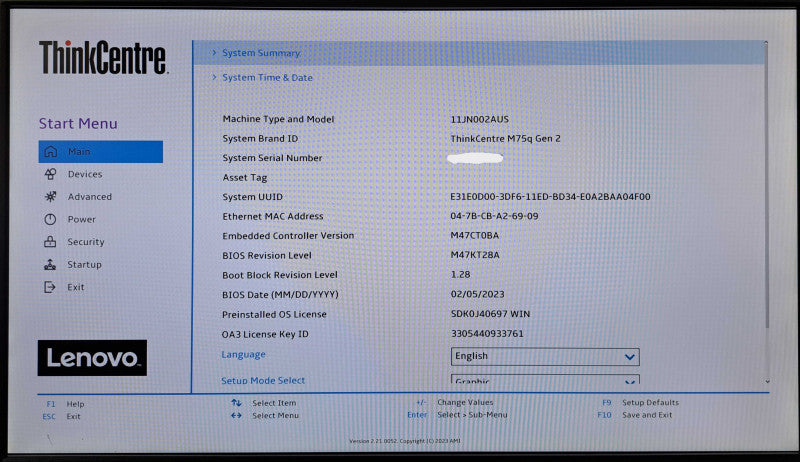Click the Exit door-arrow icon
The height and width of the screenshot is (462, 800).
pyautogui.click(x=49, y=287)
